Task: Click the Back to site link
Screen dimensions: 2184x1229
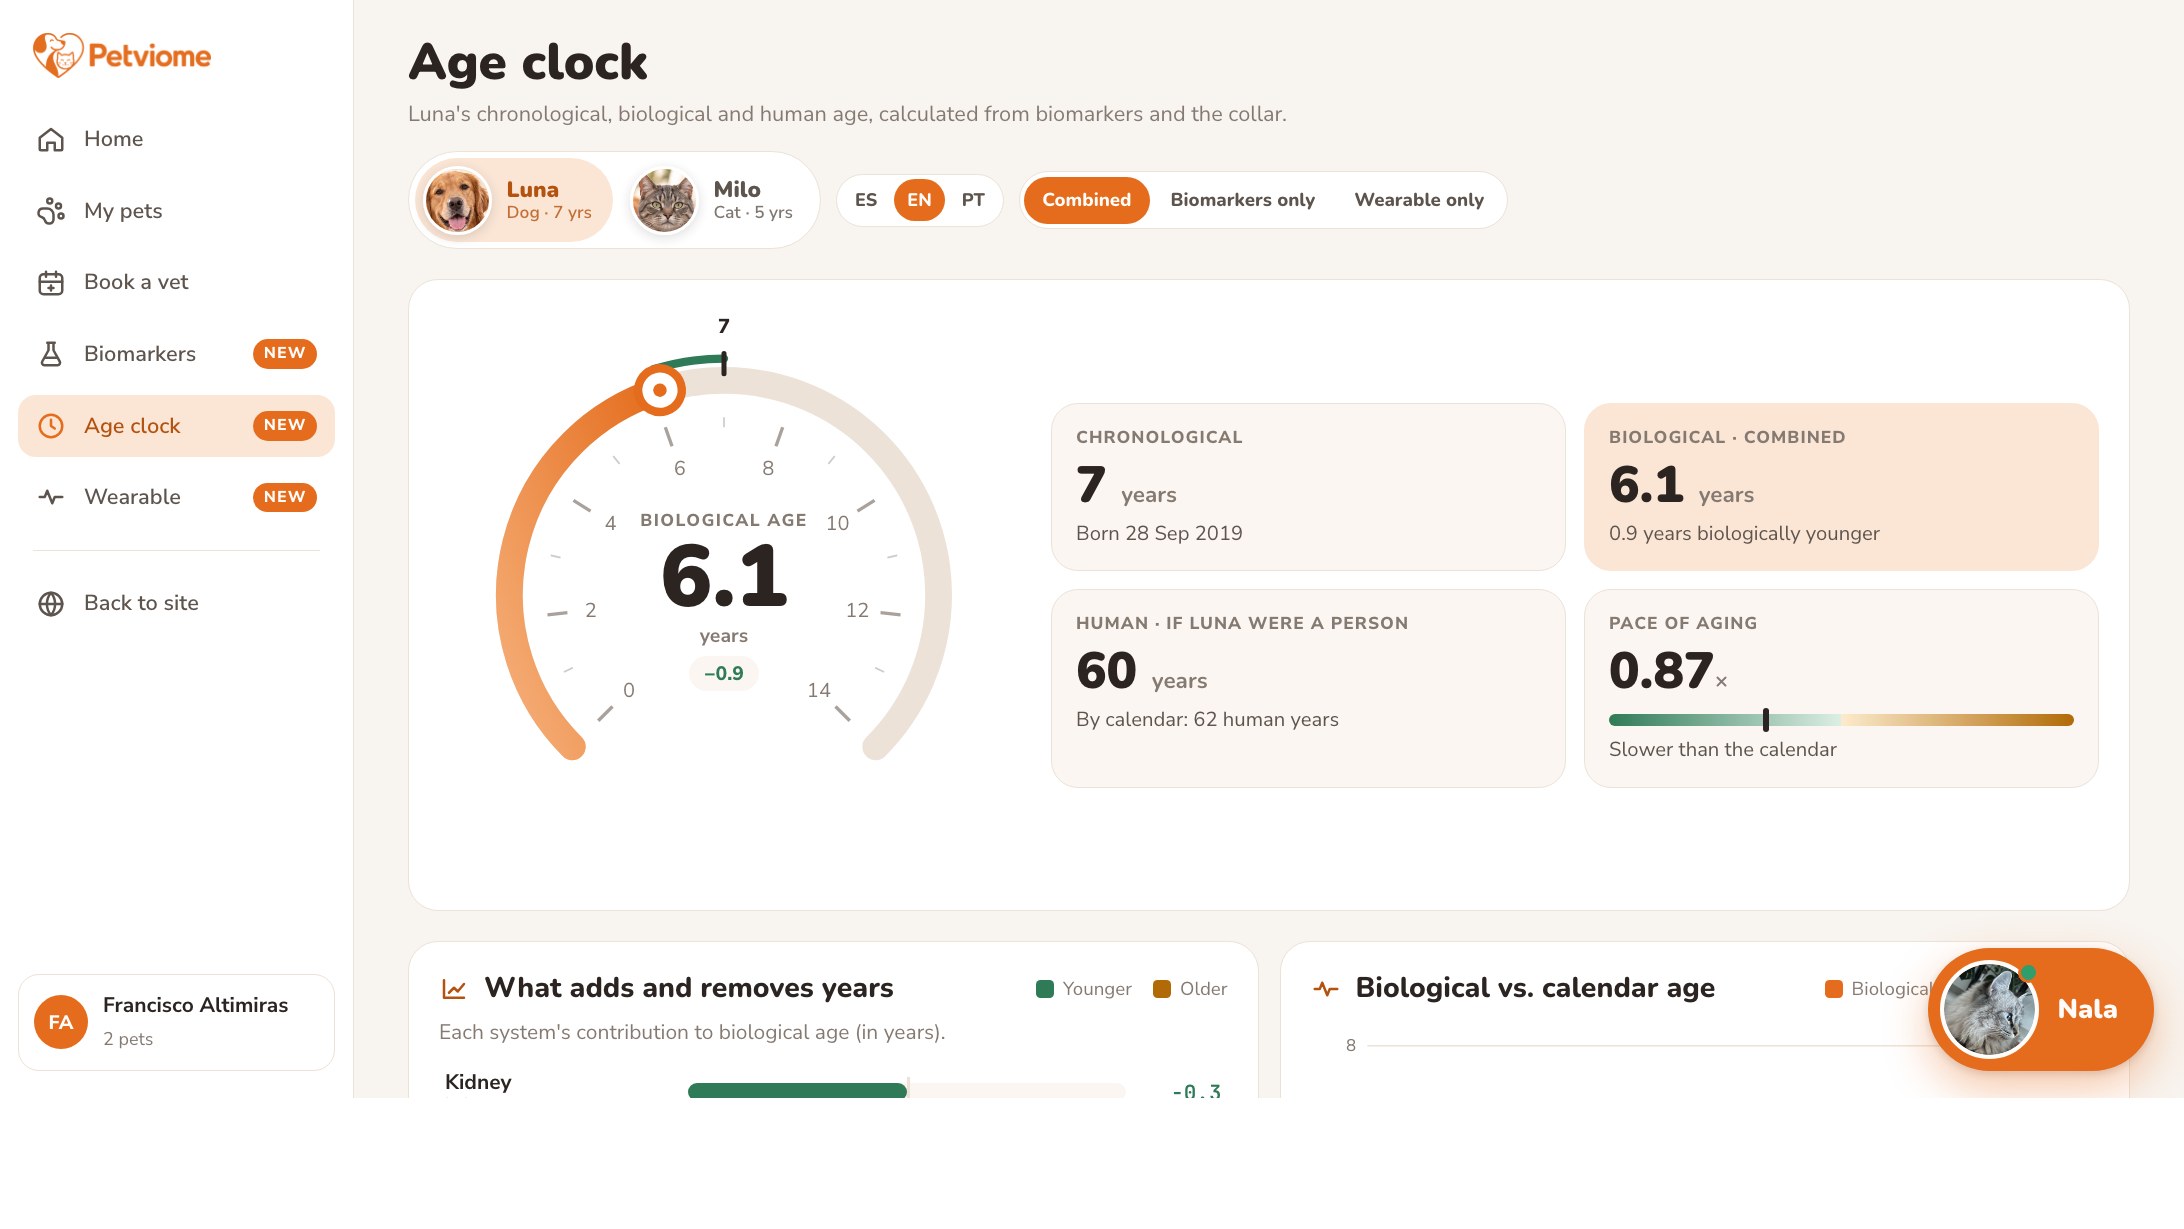Action: pos(176,603)
